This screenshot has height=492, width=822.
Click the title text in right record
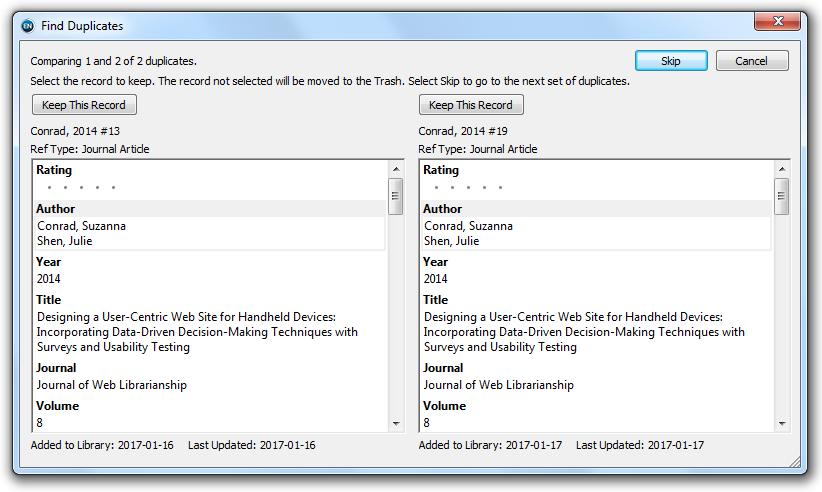584,332
